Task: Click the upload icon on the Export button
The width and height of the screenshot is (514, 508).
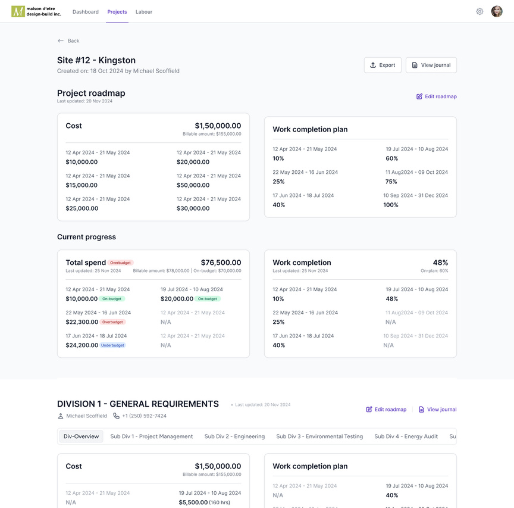Action: pos(373,65)
